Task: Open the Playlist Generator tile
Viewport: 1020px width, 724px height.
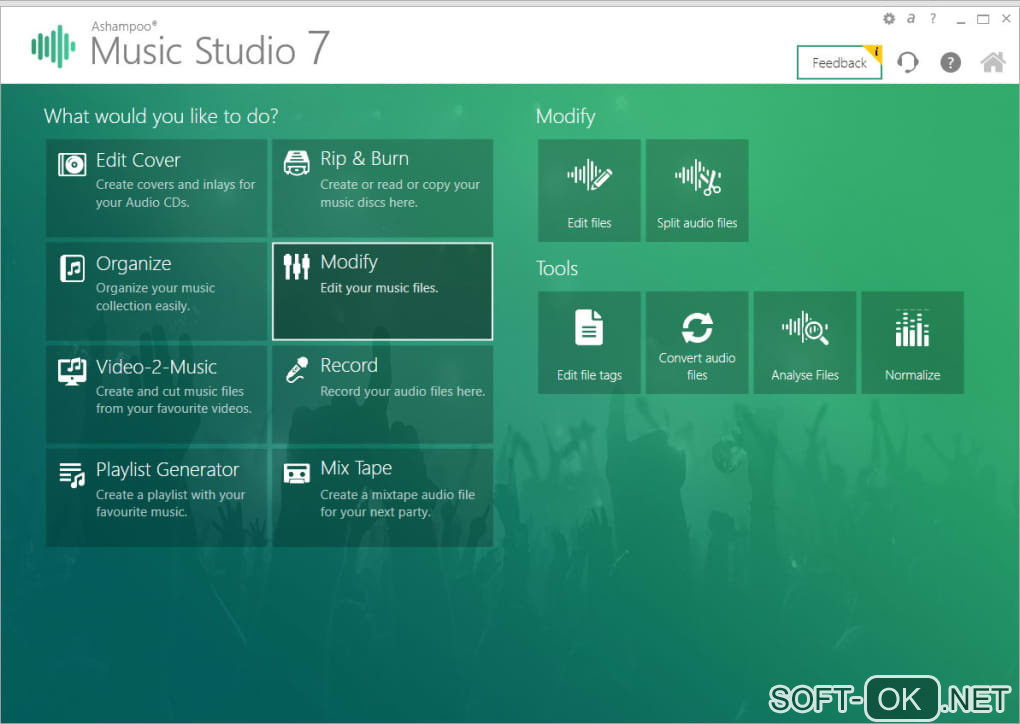Action: pos(156,498)
